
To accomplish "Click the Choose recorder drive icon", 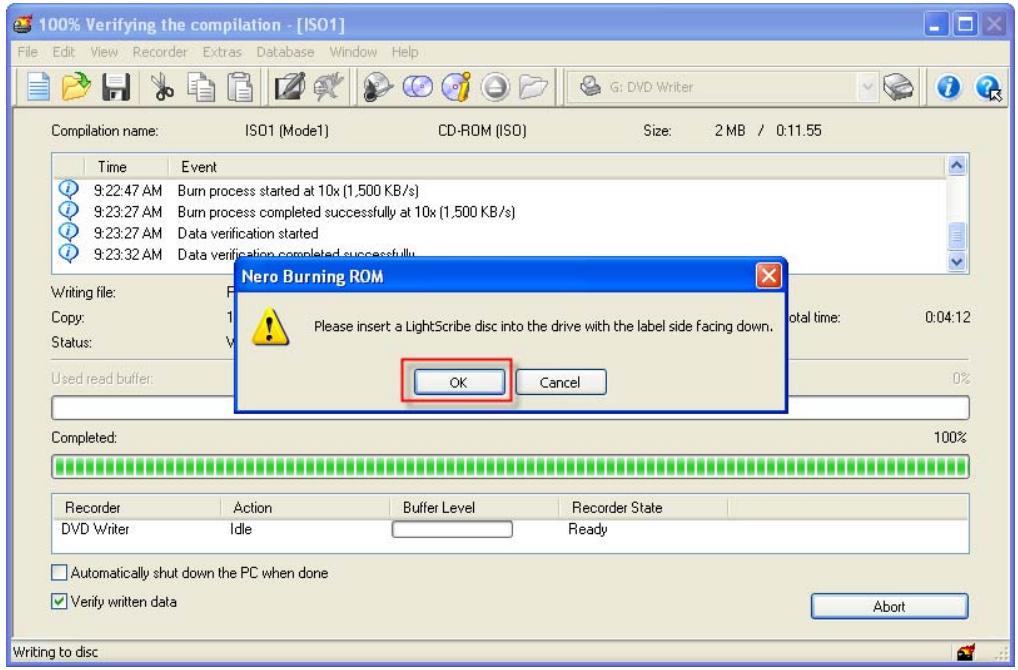I will 899,86.
